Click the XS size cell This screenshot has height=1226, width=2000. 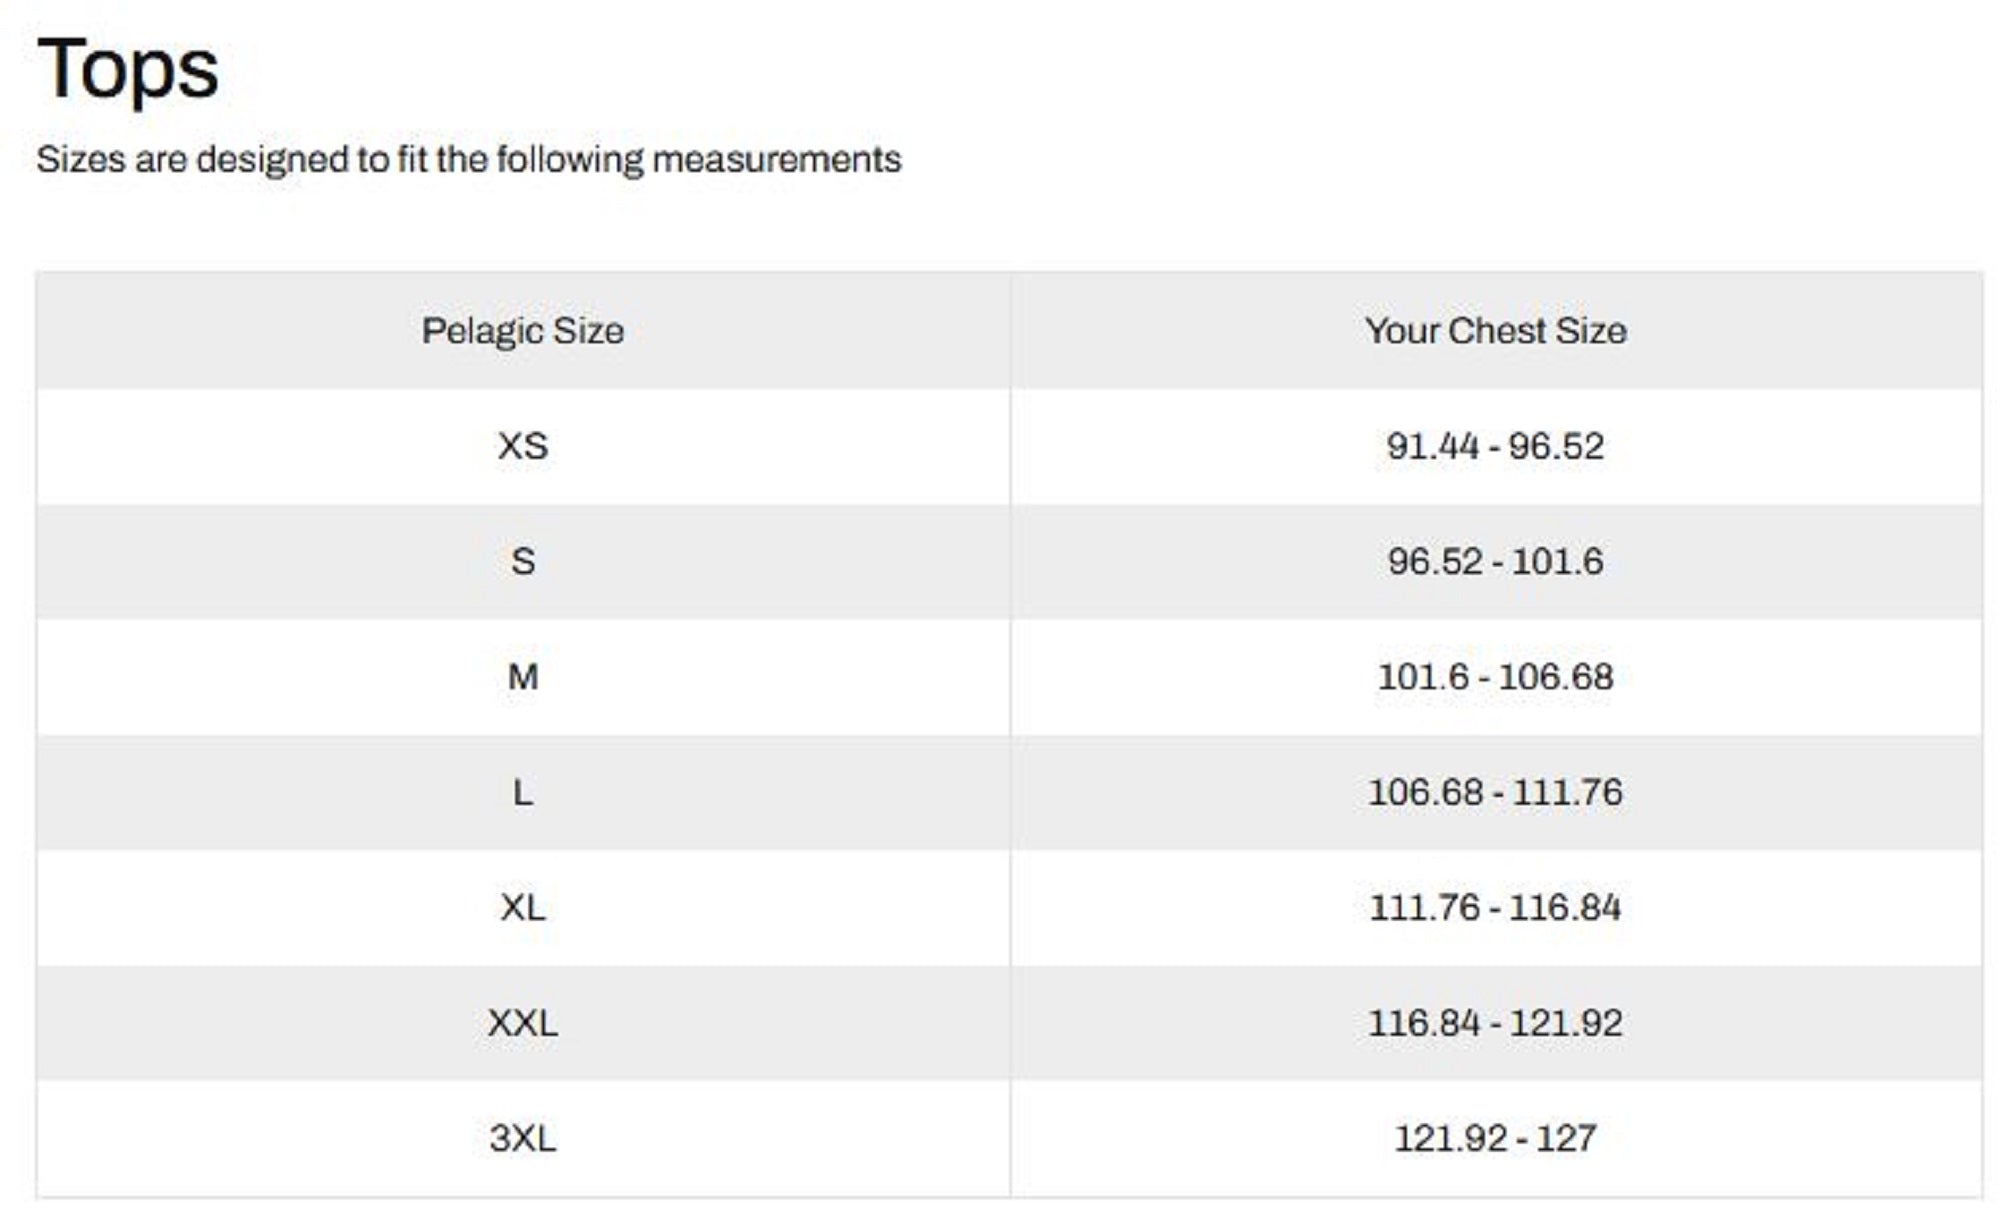point(522,446)
